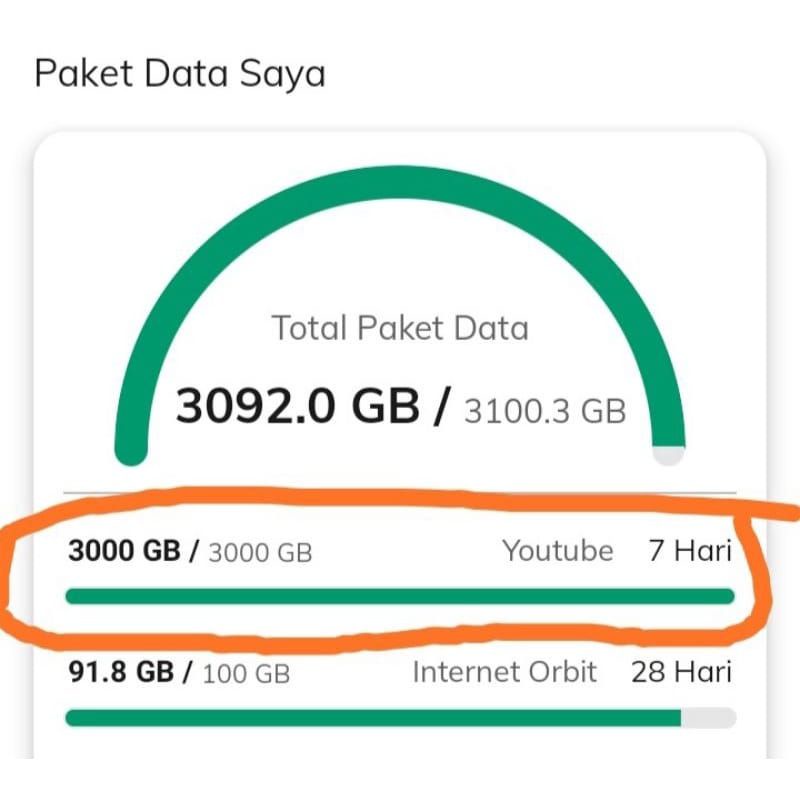Tap the 7 Hari validity label
This screenshot has height=800, width=800.
click(x=688, y=551)
